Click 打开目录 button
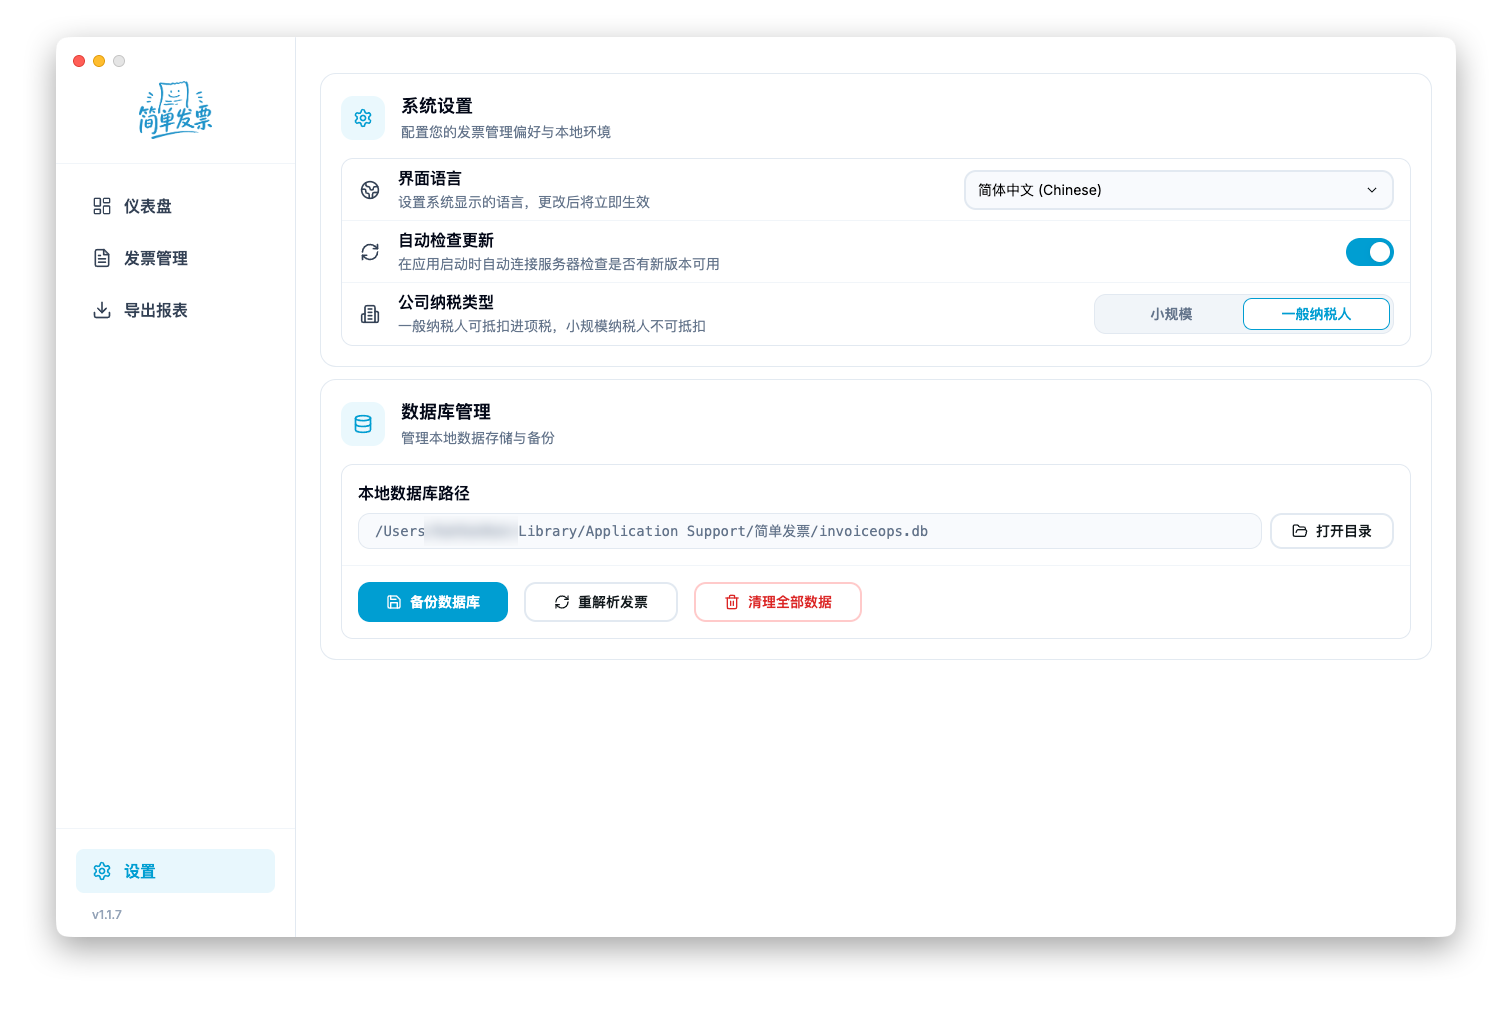The width and height of the screenshot is (1512, 1012). coord(1331,531)
